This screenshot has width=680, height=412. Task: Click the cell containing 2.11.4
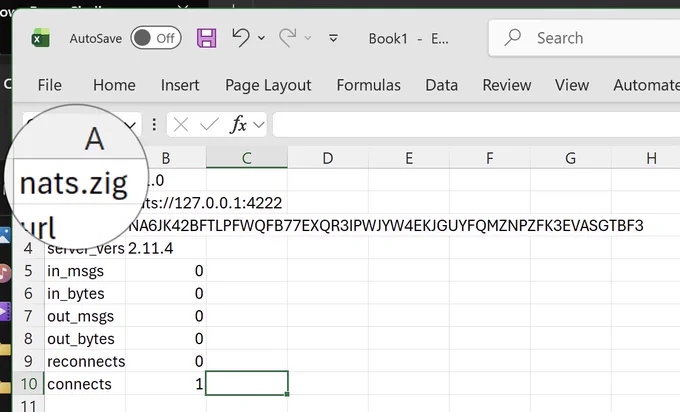point(166,249)
